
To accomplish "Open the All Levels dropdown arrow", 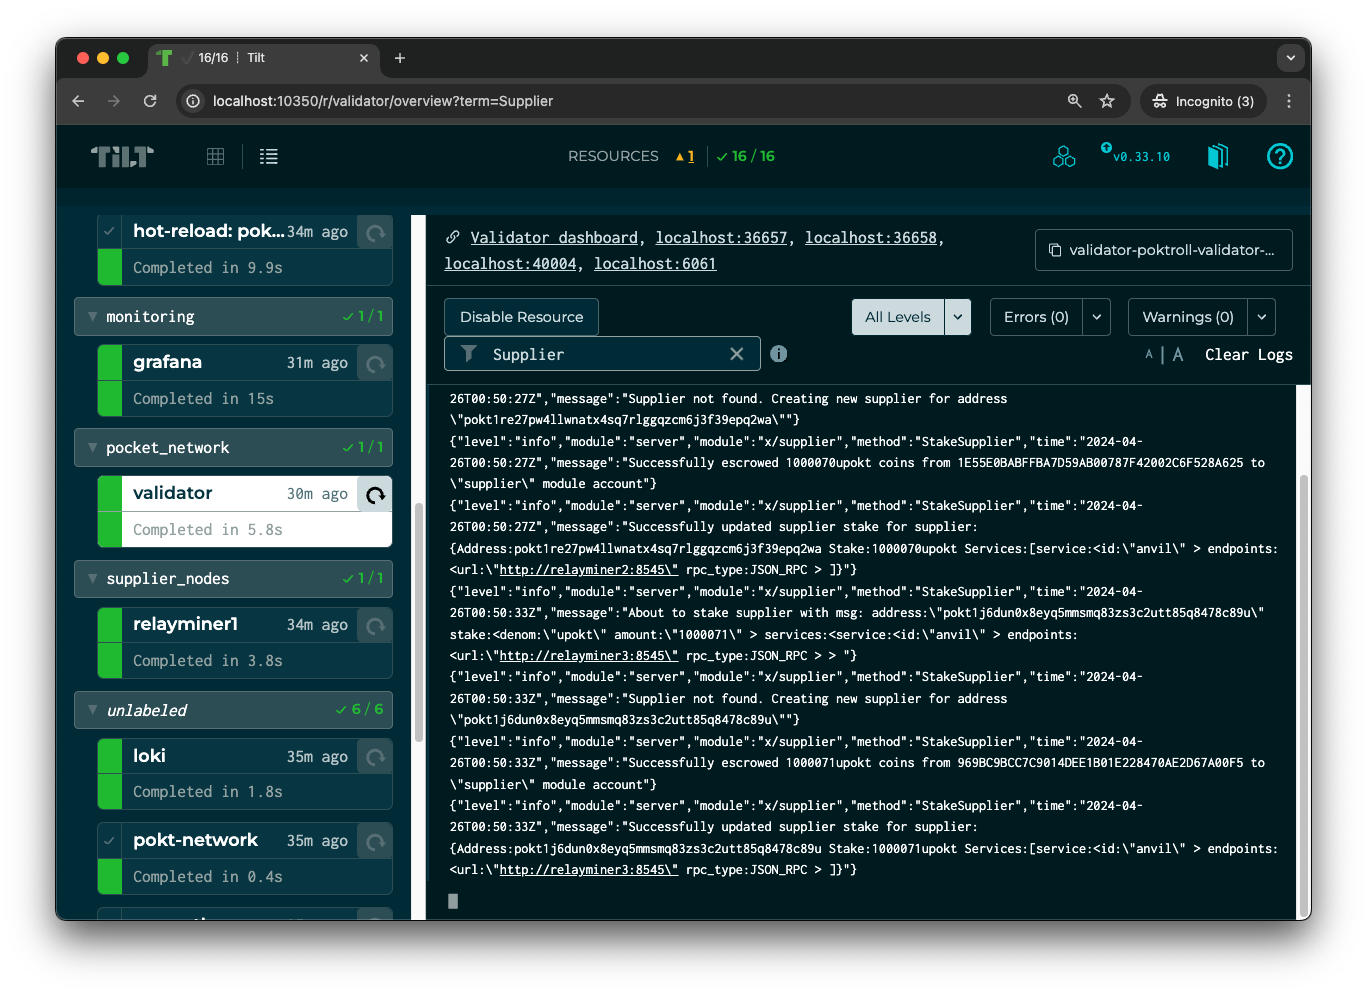I will pos(958,317).
